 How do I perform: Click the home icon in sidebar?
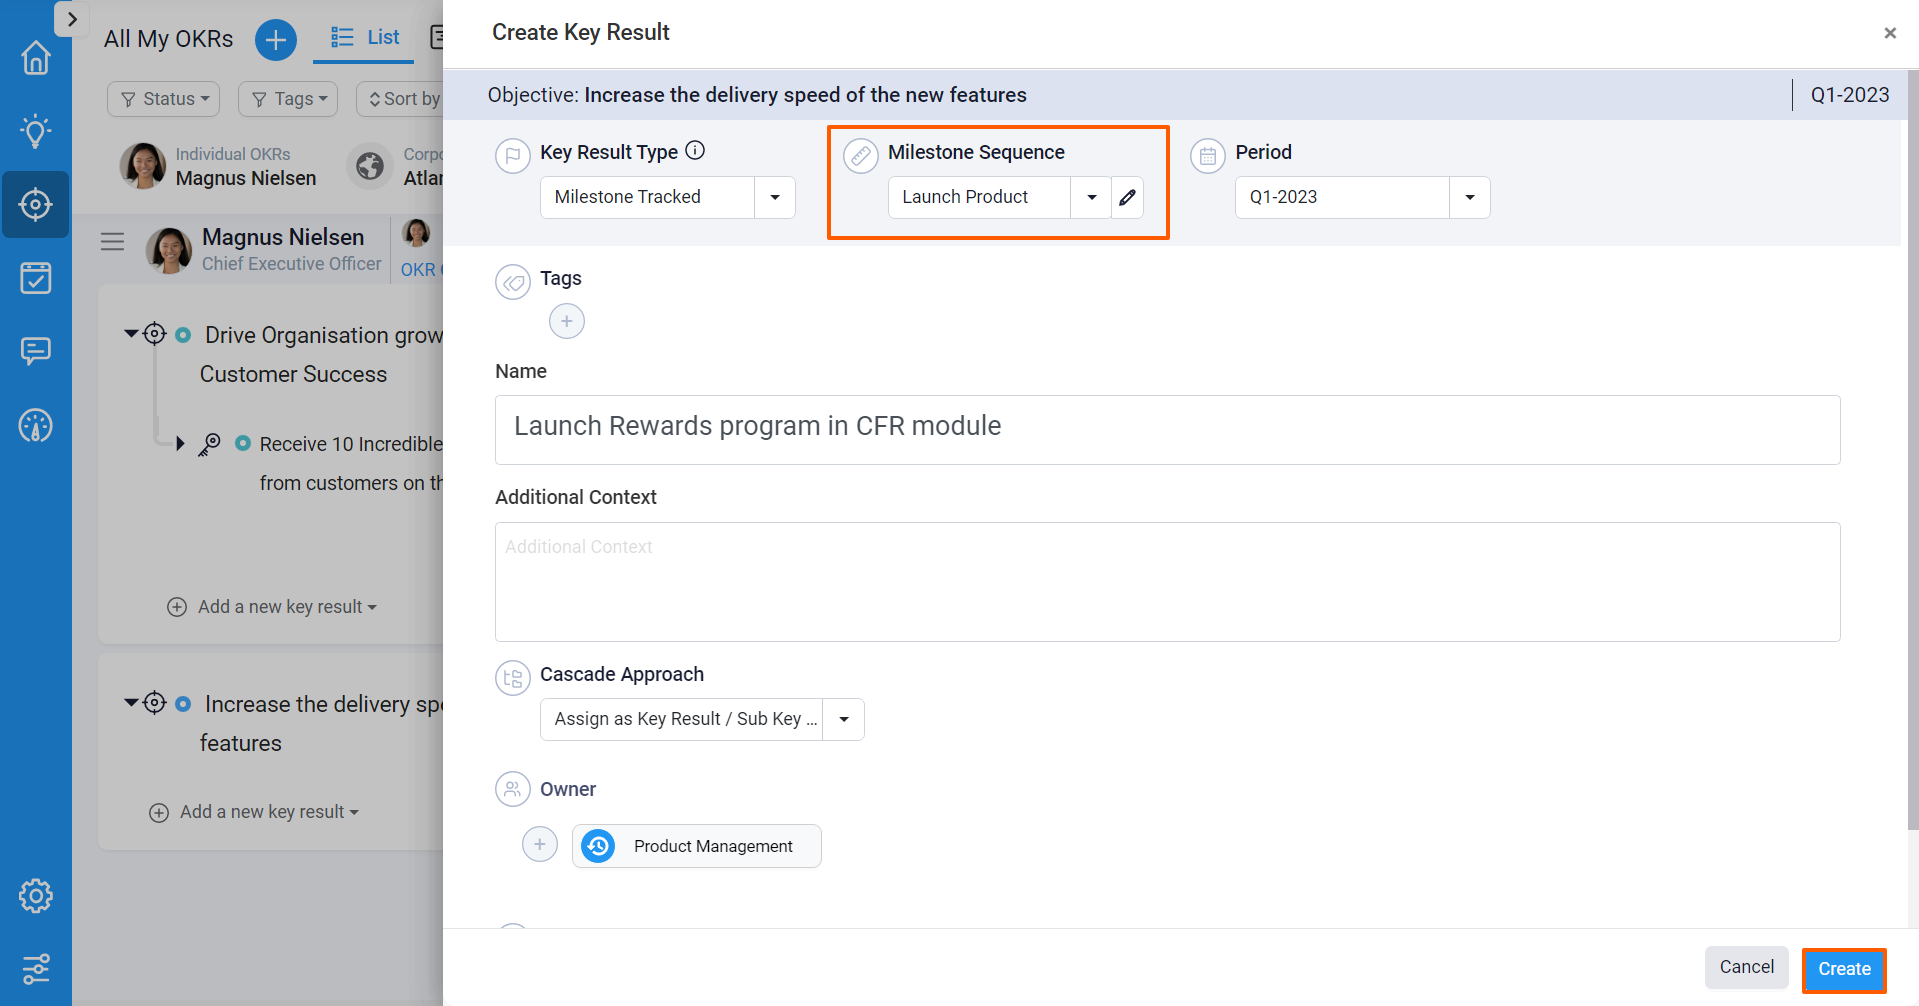pos(36,58)
